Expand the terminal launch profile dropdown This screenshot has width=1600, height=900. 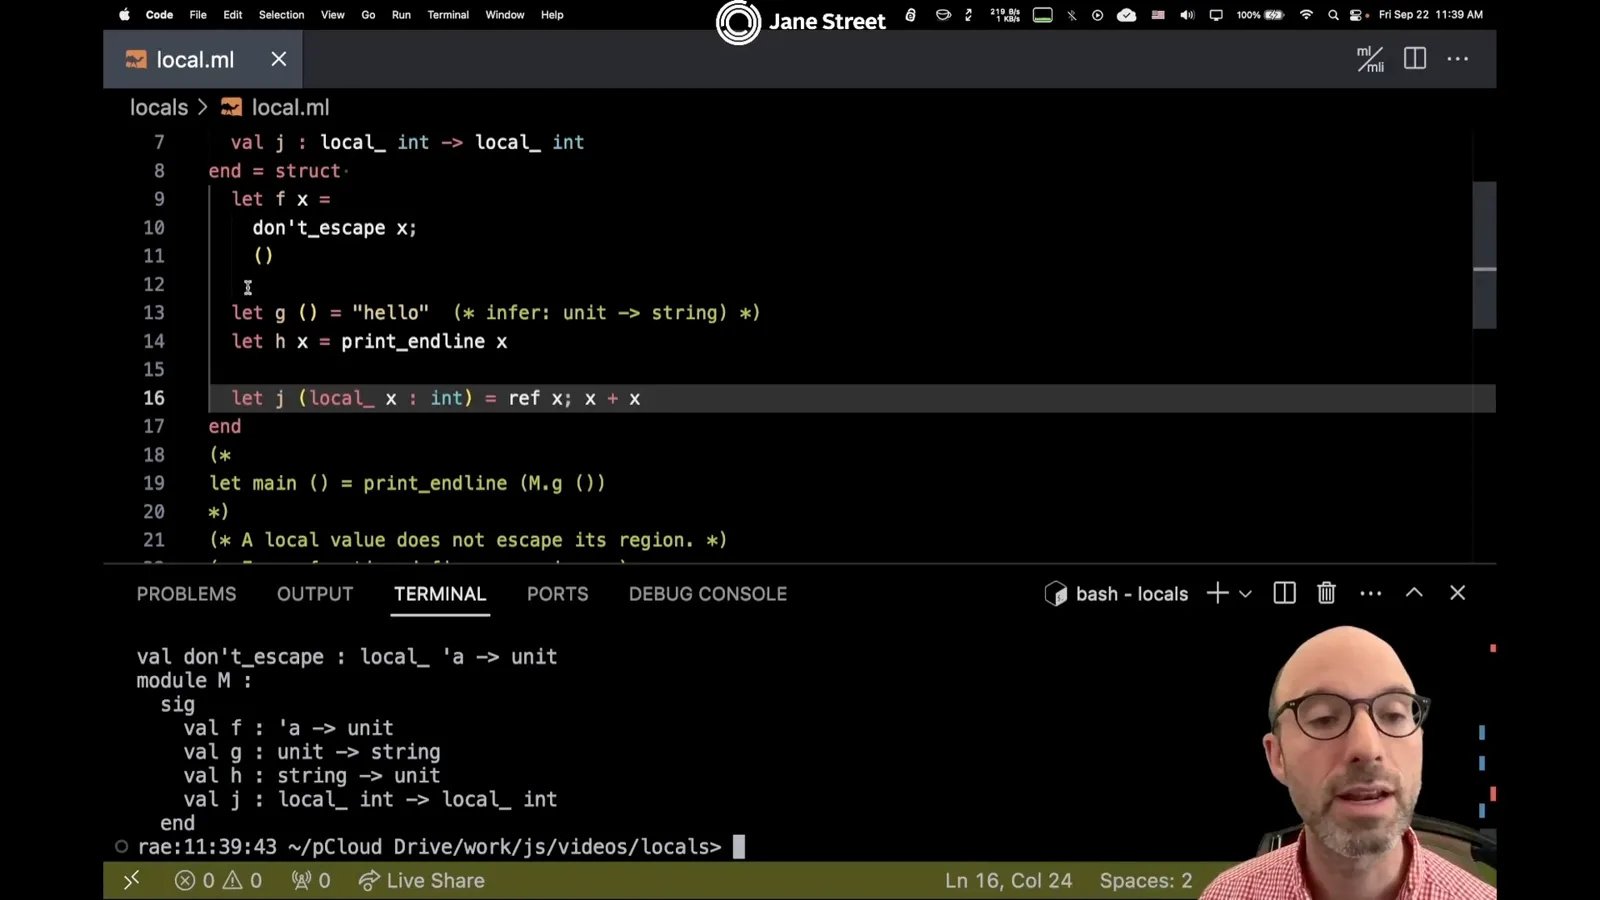click(1245, 594)
